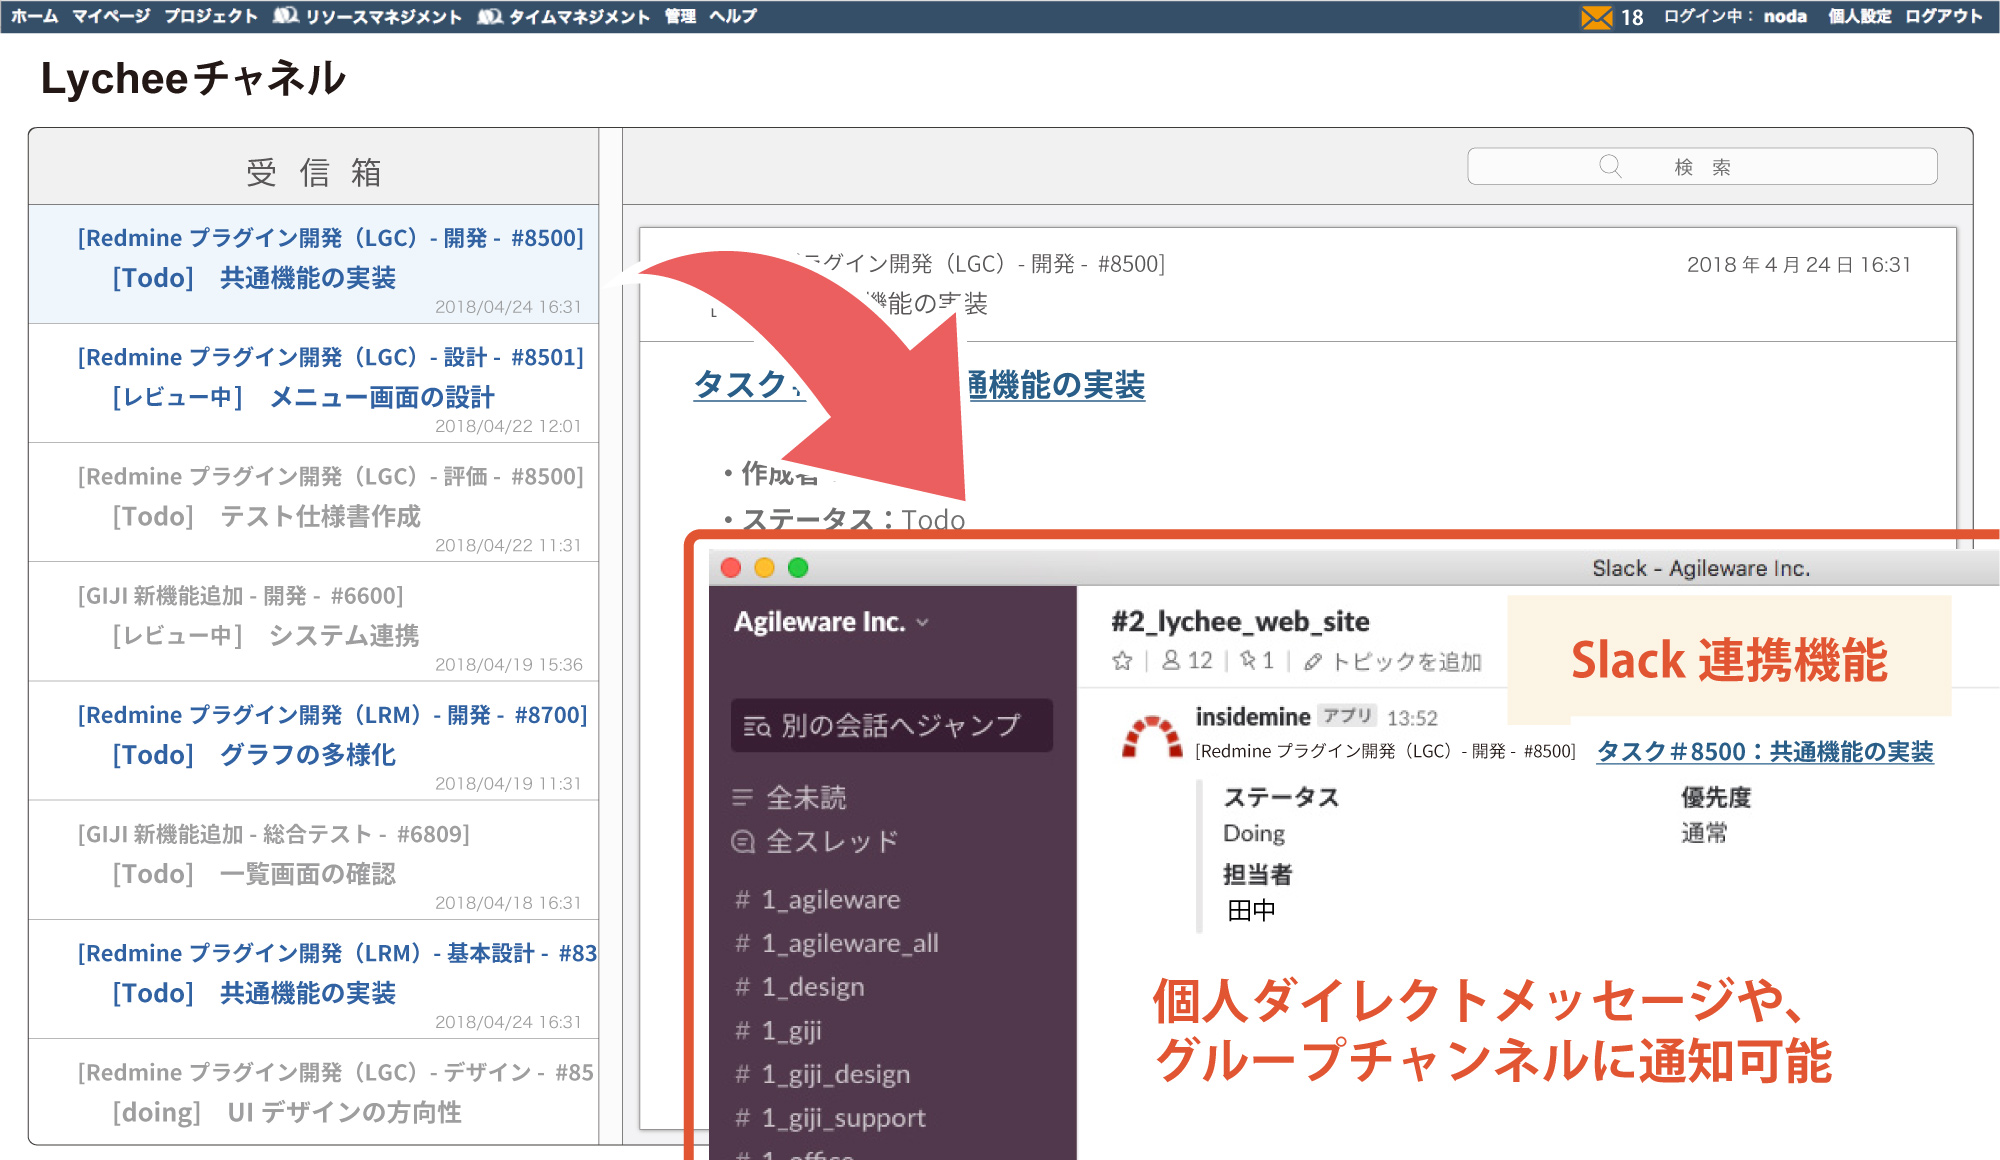The height and width of the screenshot is (1160, 2000).
Task: Click the insidemine app avatar icon
Action: point(1152,737)
